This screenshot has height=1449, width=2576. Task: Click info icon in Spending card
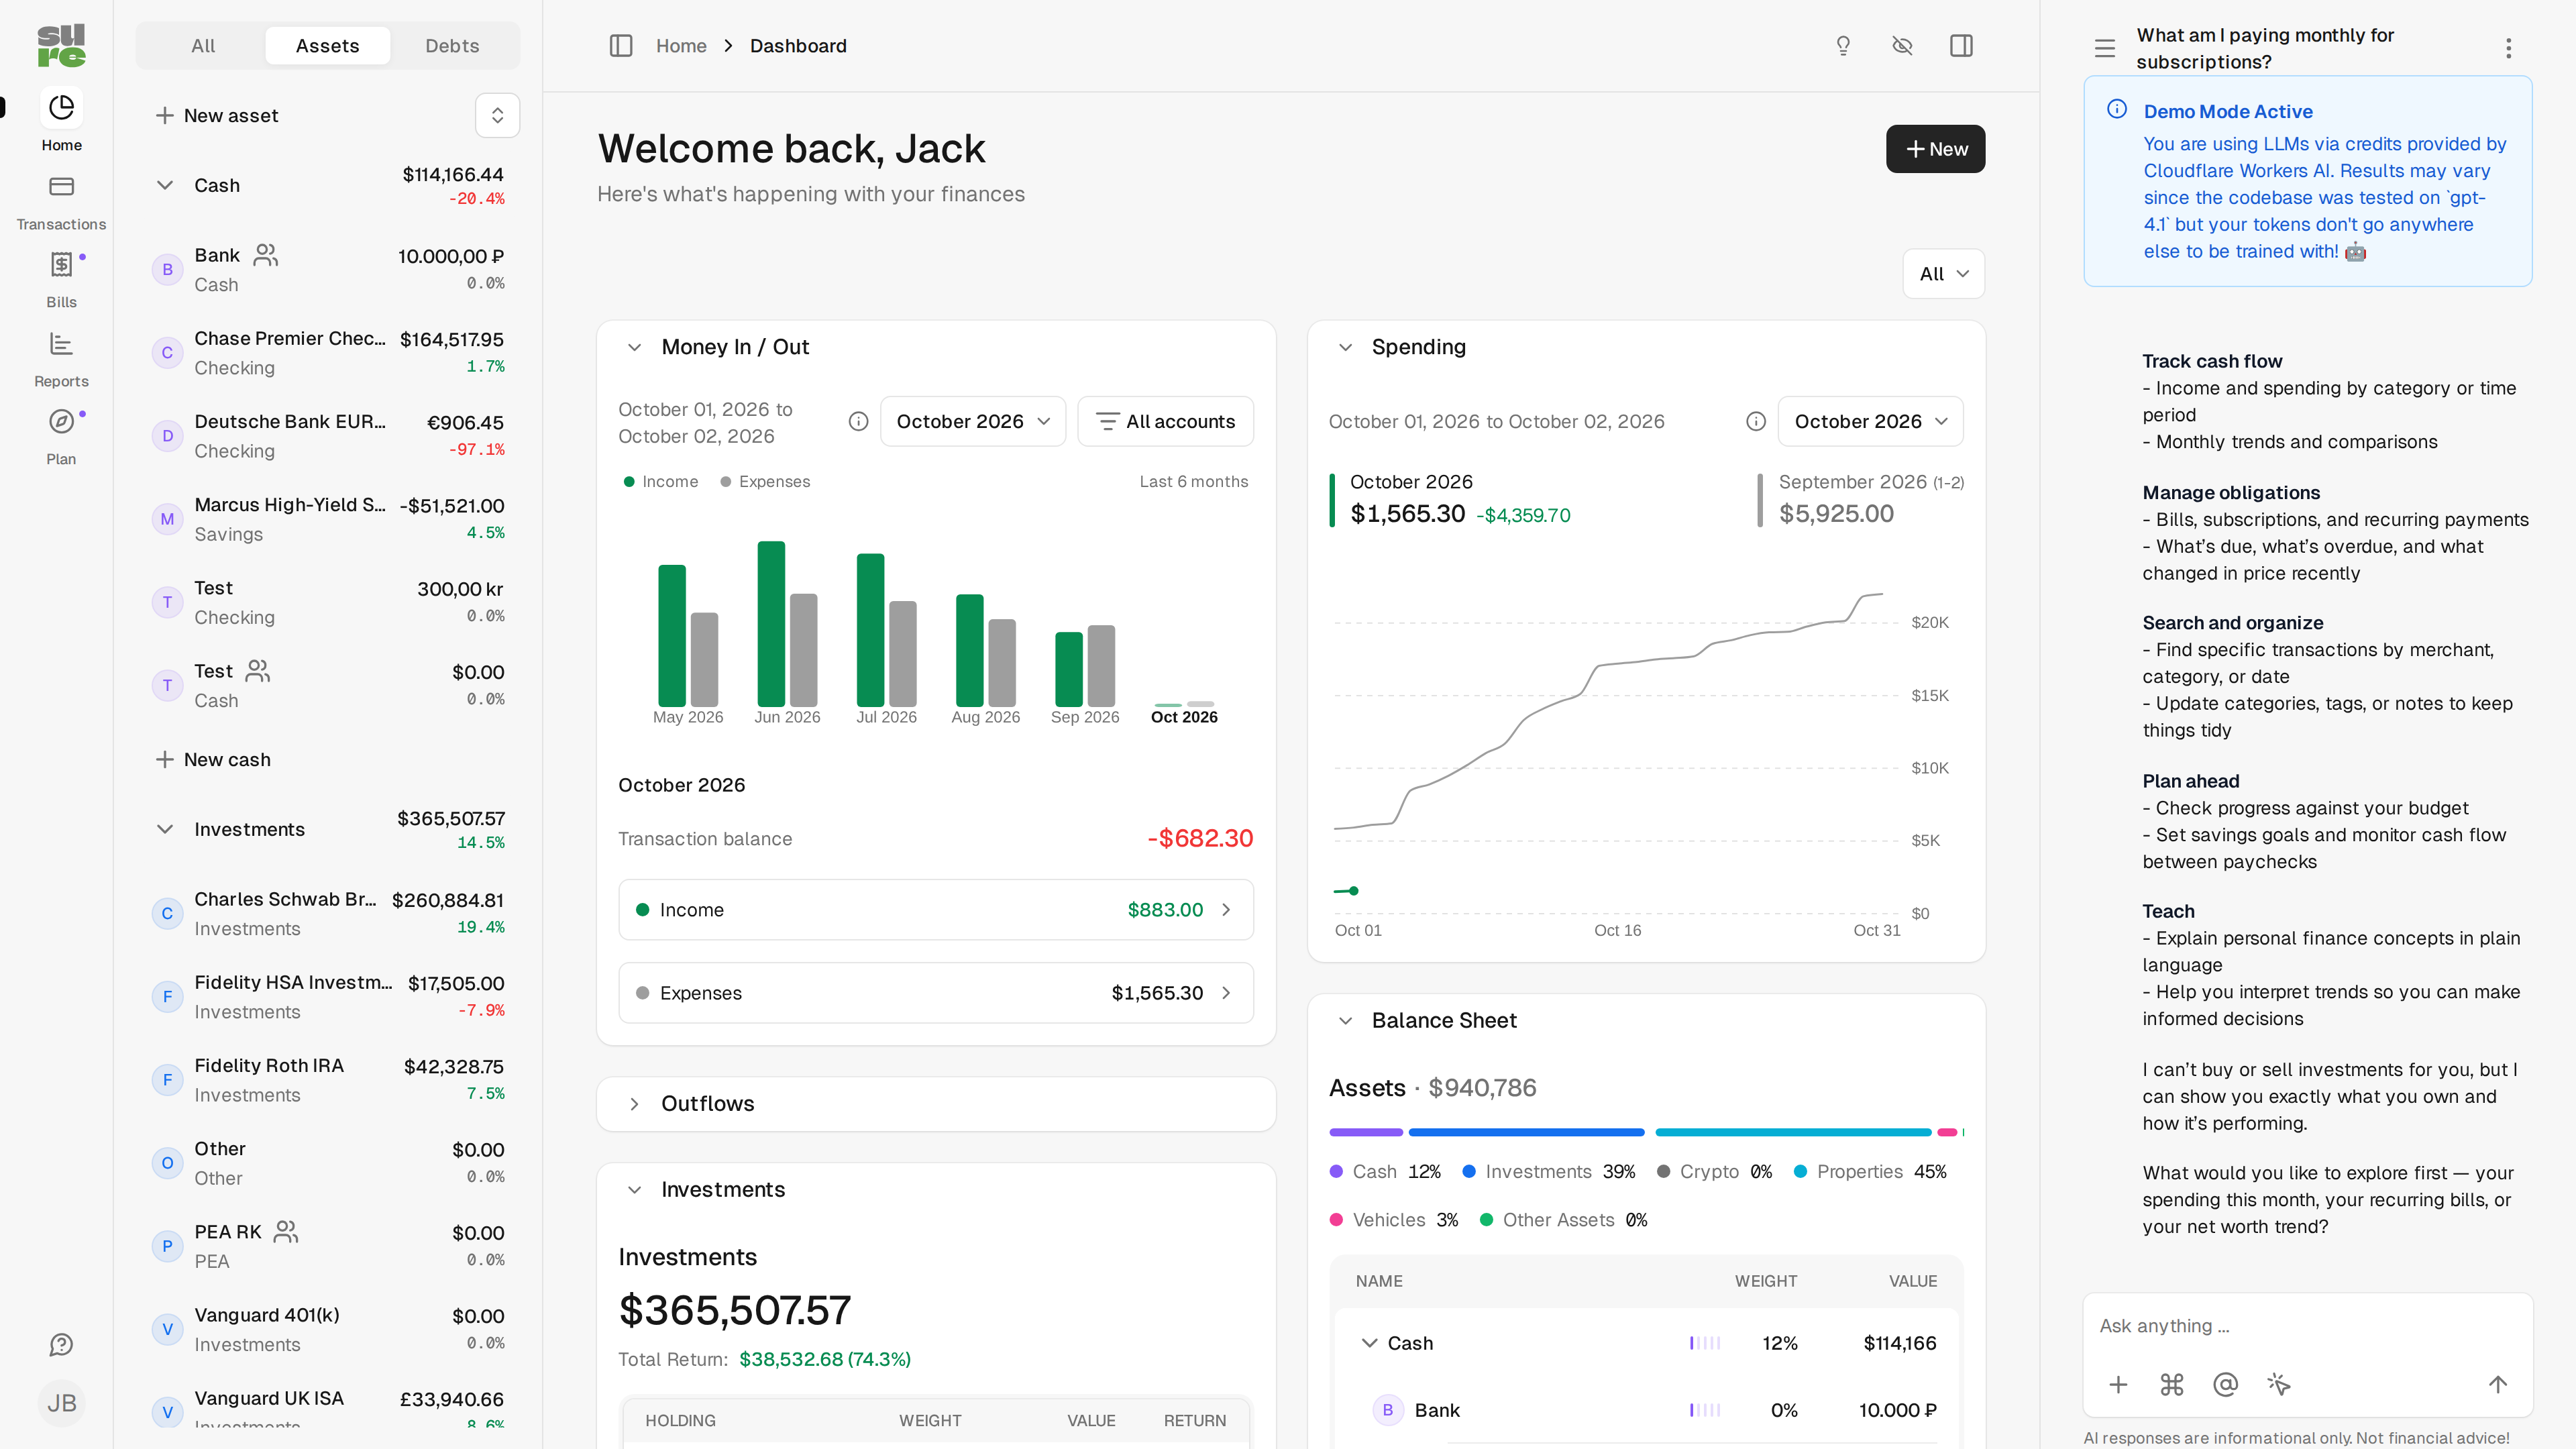coord(1755,421)
